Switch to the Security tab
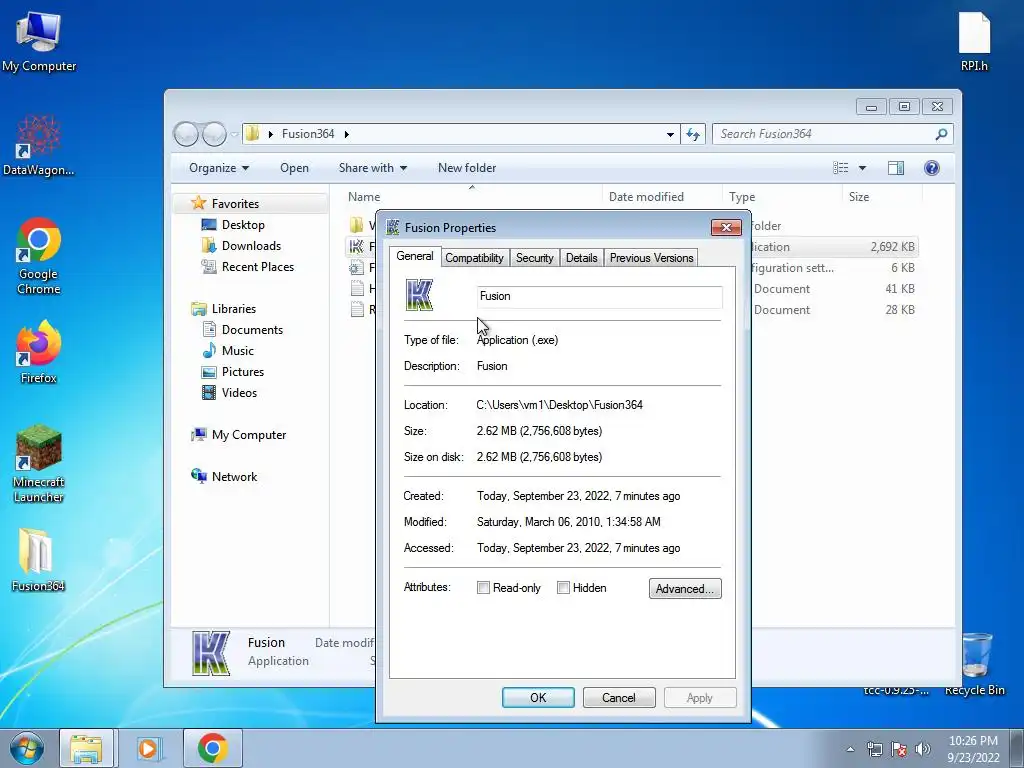Image resolution: width=1024 pixels, height=768 pixels. (534, 258)
